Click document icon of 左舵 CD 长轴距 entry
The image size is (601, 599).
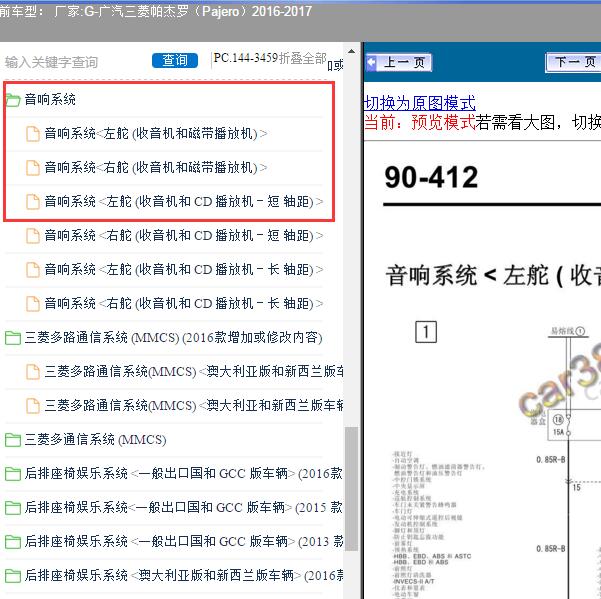point(33,270)
